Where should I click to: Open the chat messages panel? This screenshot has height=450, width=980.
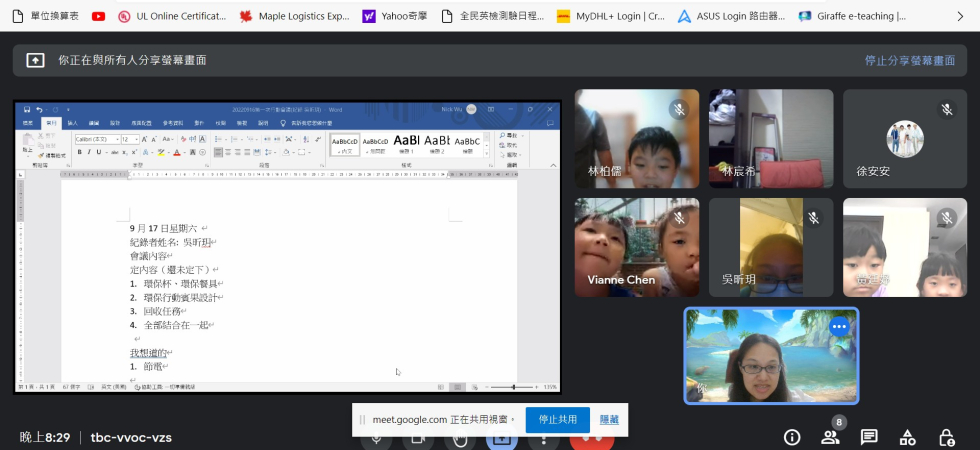[x=869, y=437]
